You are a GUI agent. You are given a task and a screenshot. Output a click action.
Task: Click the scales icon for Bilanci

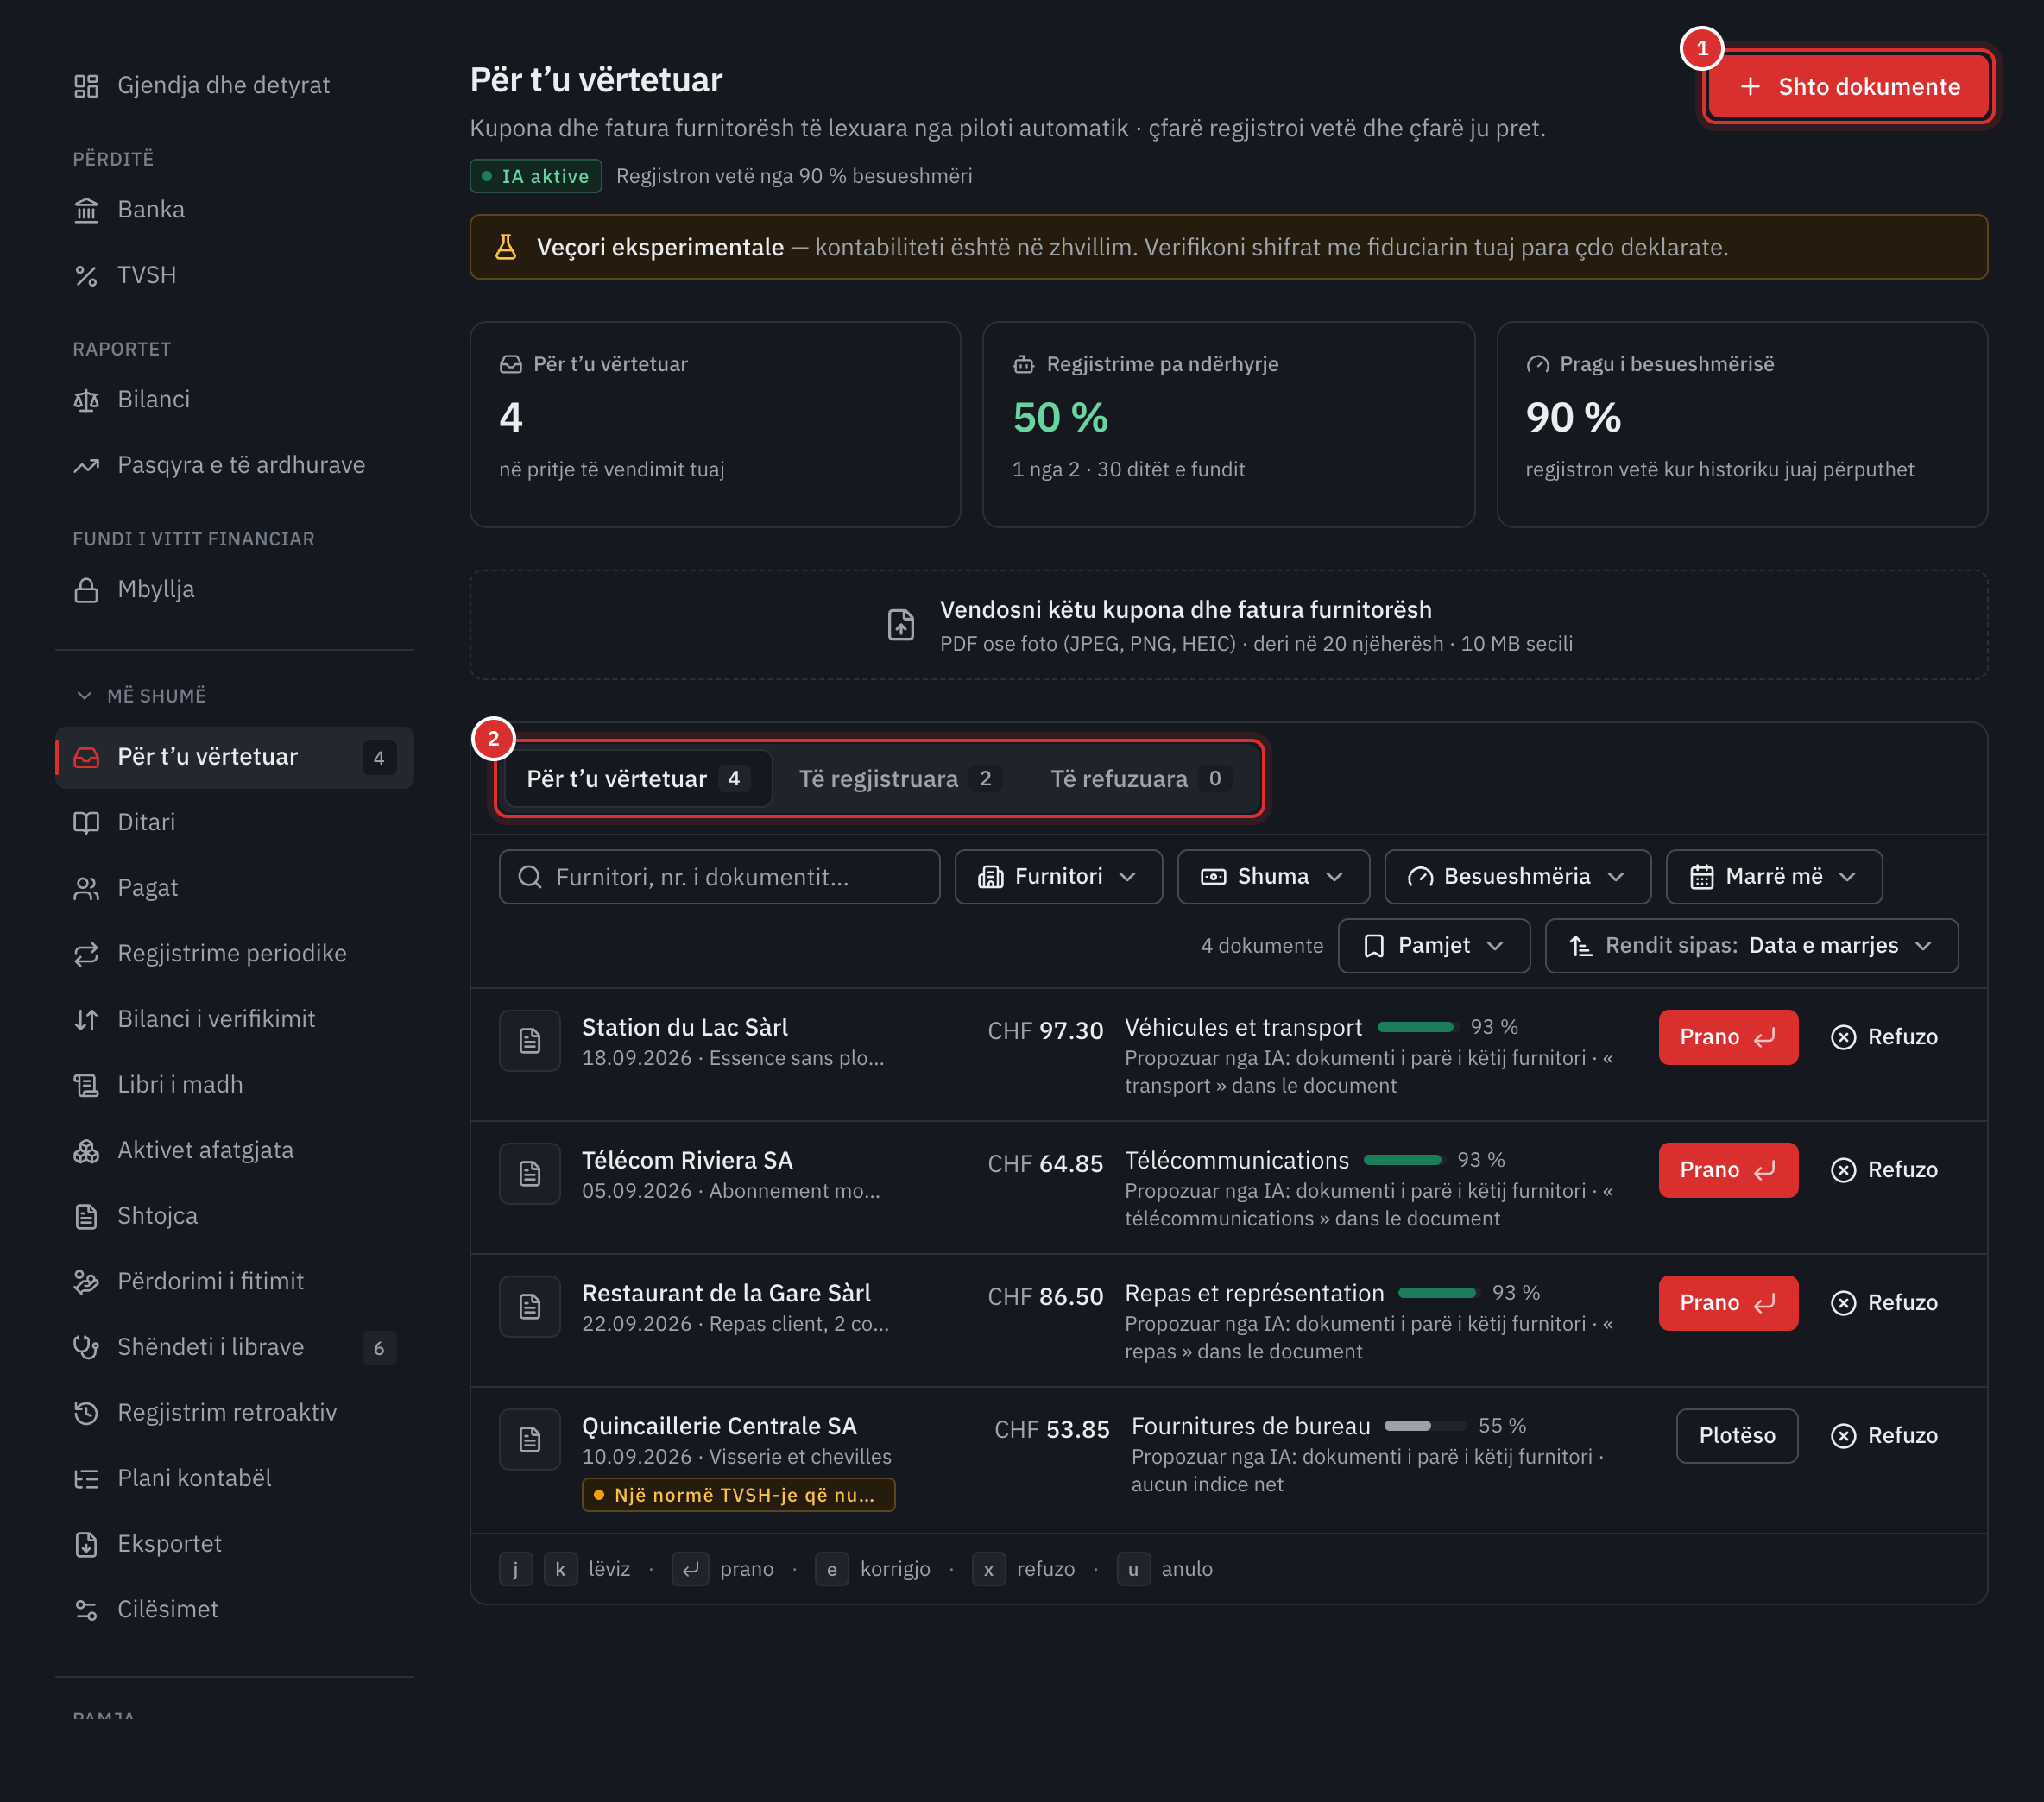point(87,400)
